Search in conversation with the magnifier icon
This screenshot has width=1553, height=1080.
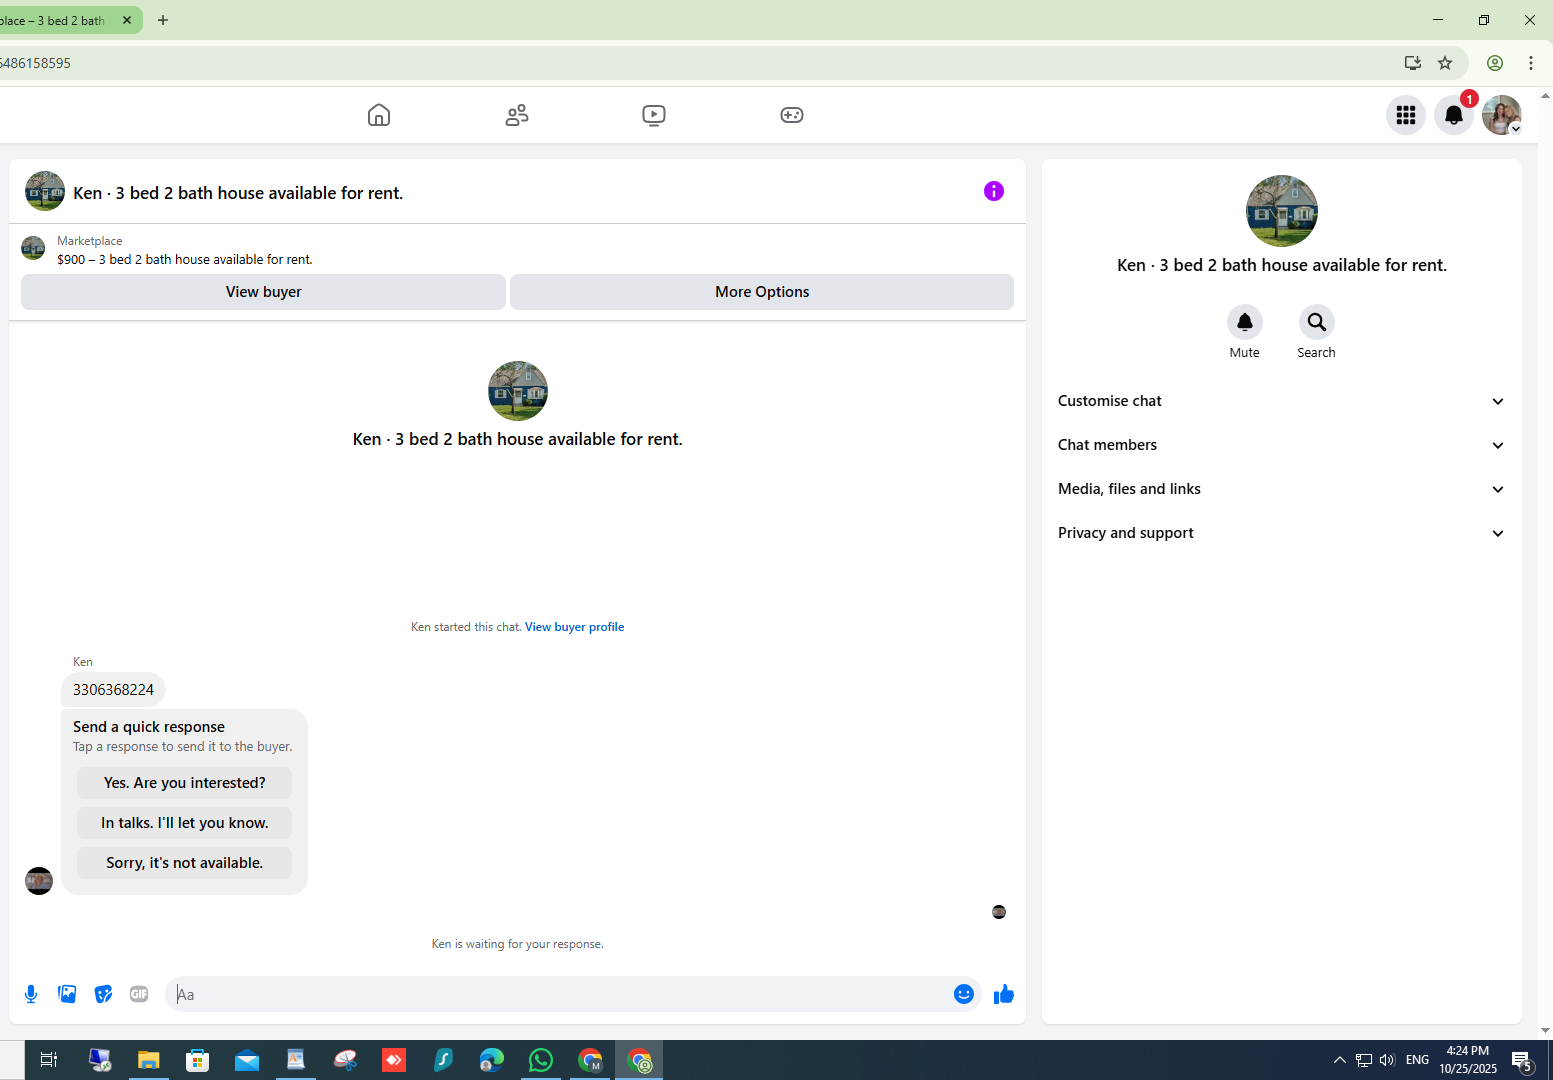(x=1317, y=322)
